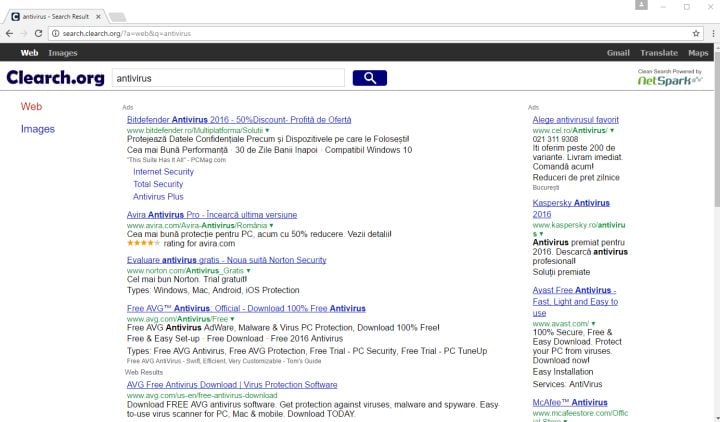This screenshot has height=422, width=720.
Task: Open Maps from the top bar
Action: (x=698, y=53)
